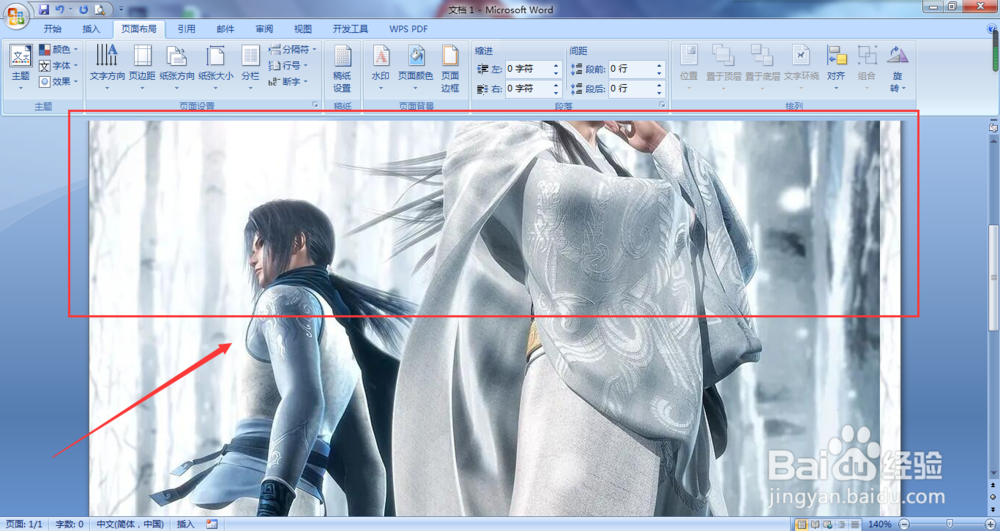Image resolution: width=1000 pixels, height=531 pixels.
Task: Open 页面边框 page borders
Action: tap(450, 67)
